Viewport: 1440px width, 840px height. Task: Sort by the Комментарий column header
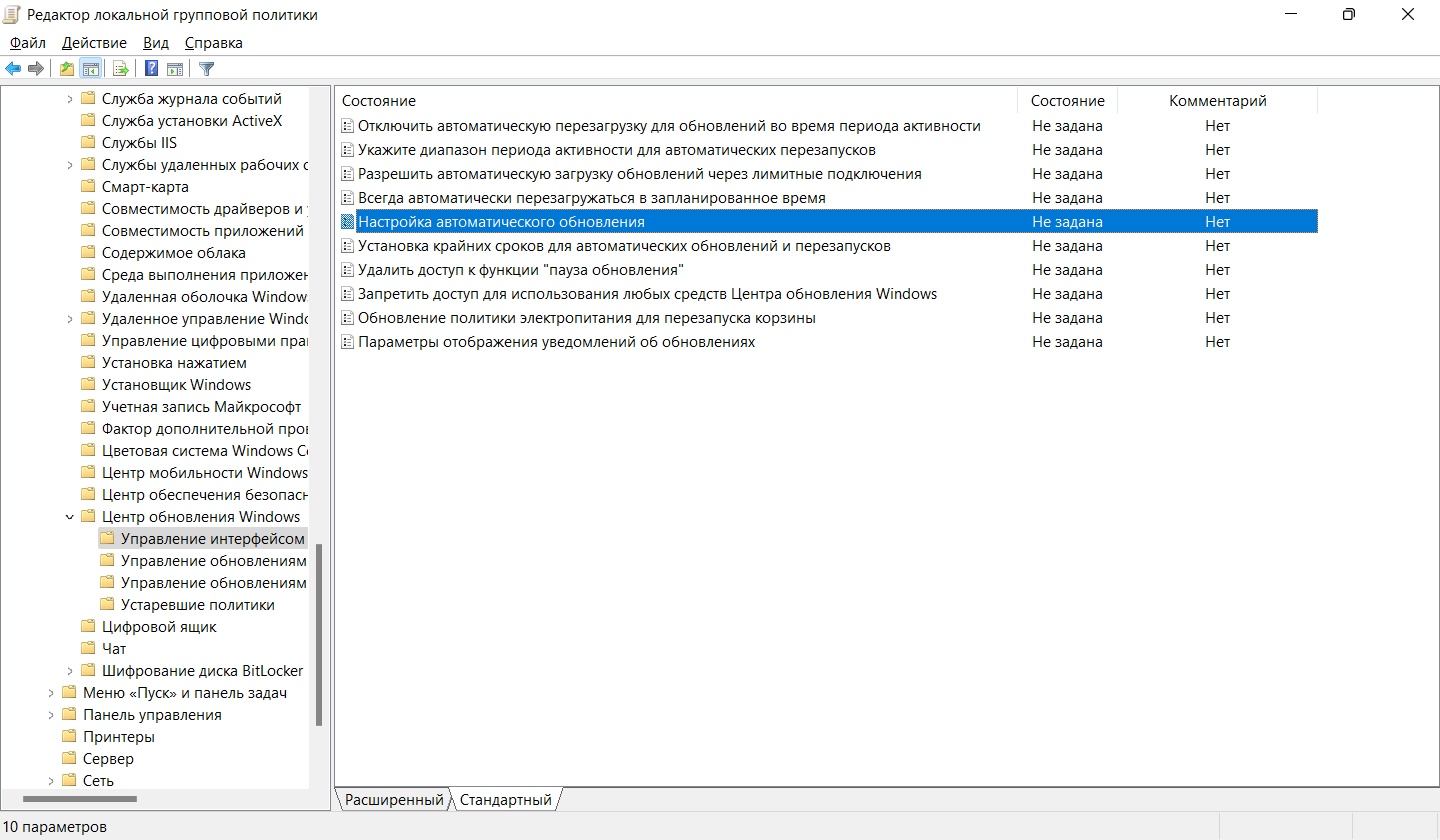click(x=1217, y=101)
